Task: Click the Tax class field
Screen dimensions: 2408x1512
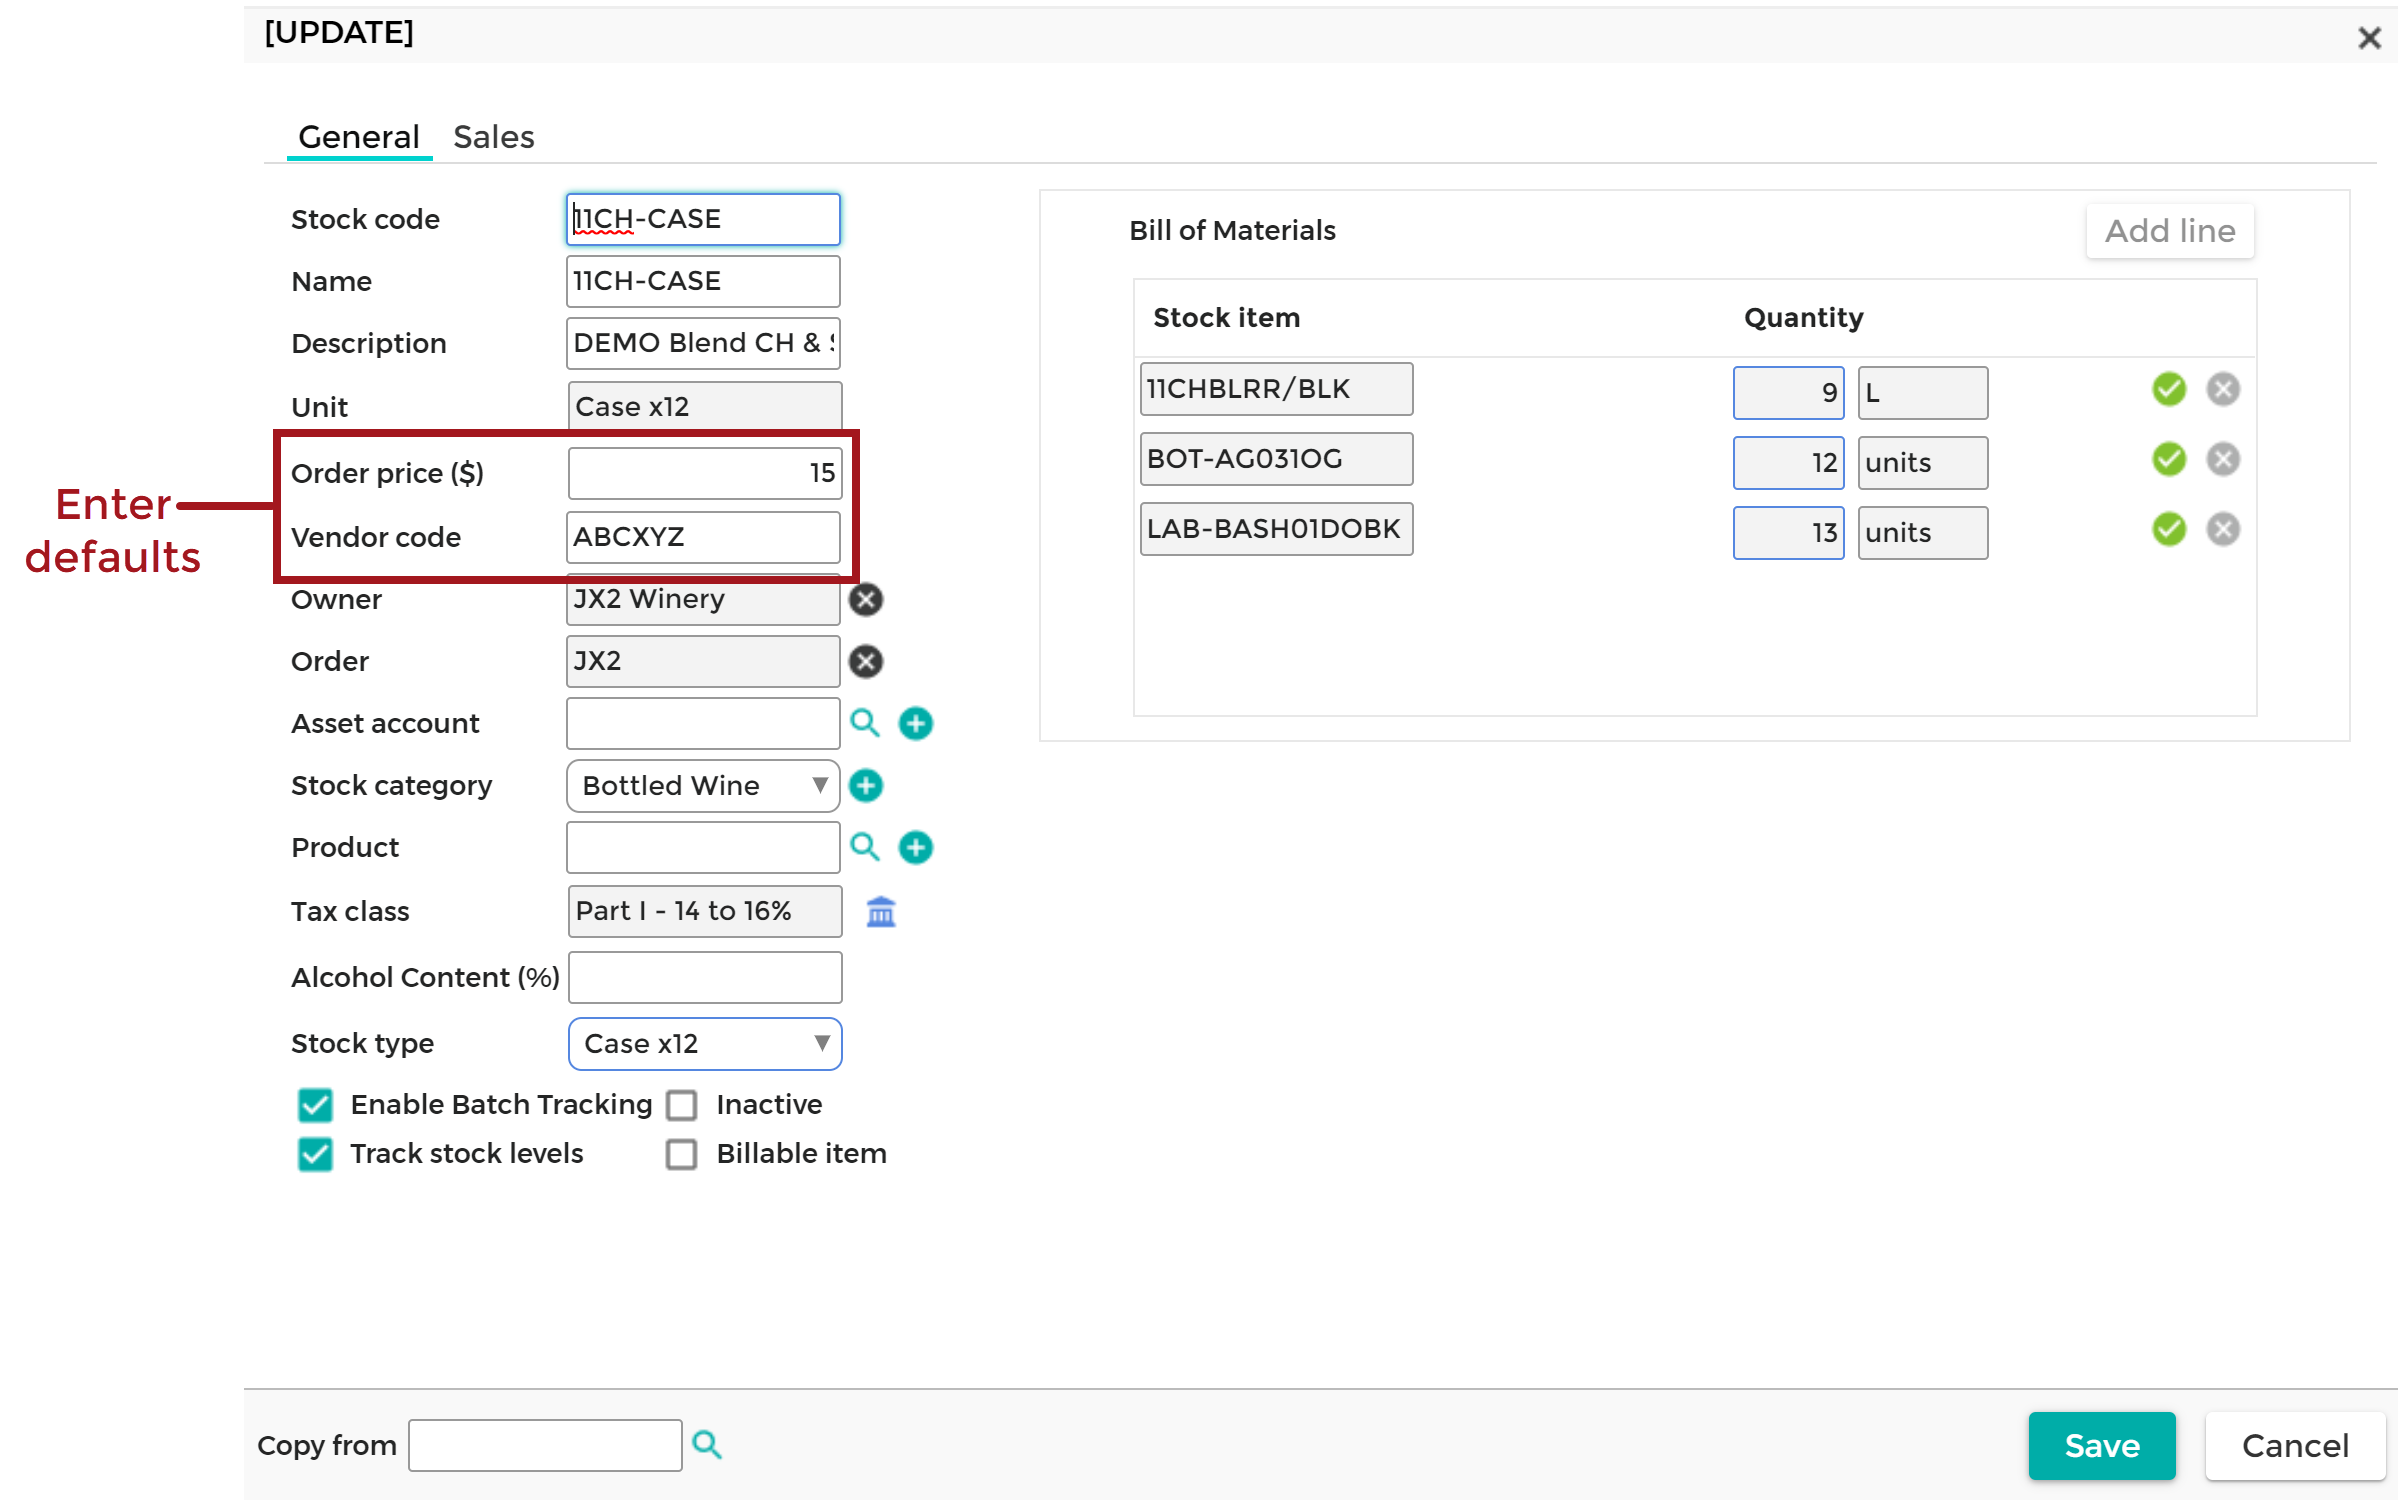Action: pyautogui.click(x=705, y=911)
